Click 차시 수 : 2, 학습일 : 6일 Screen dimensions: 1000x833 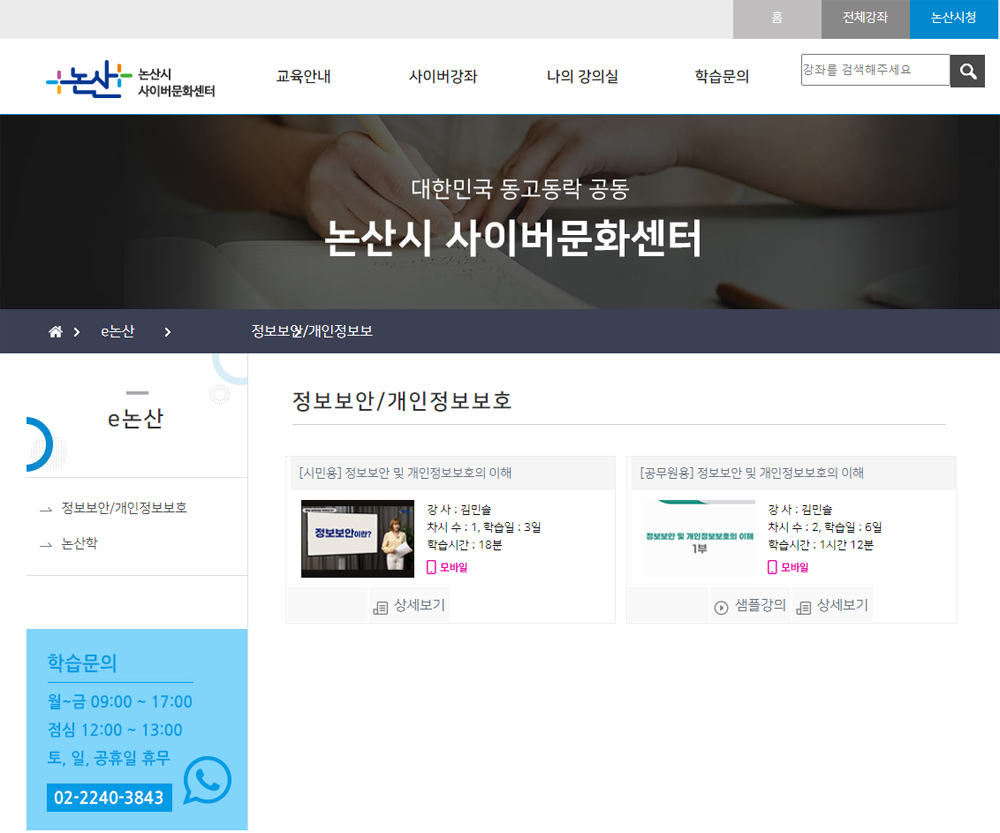click(825, 527)
